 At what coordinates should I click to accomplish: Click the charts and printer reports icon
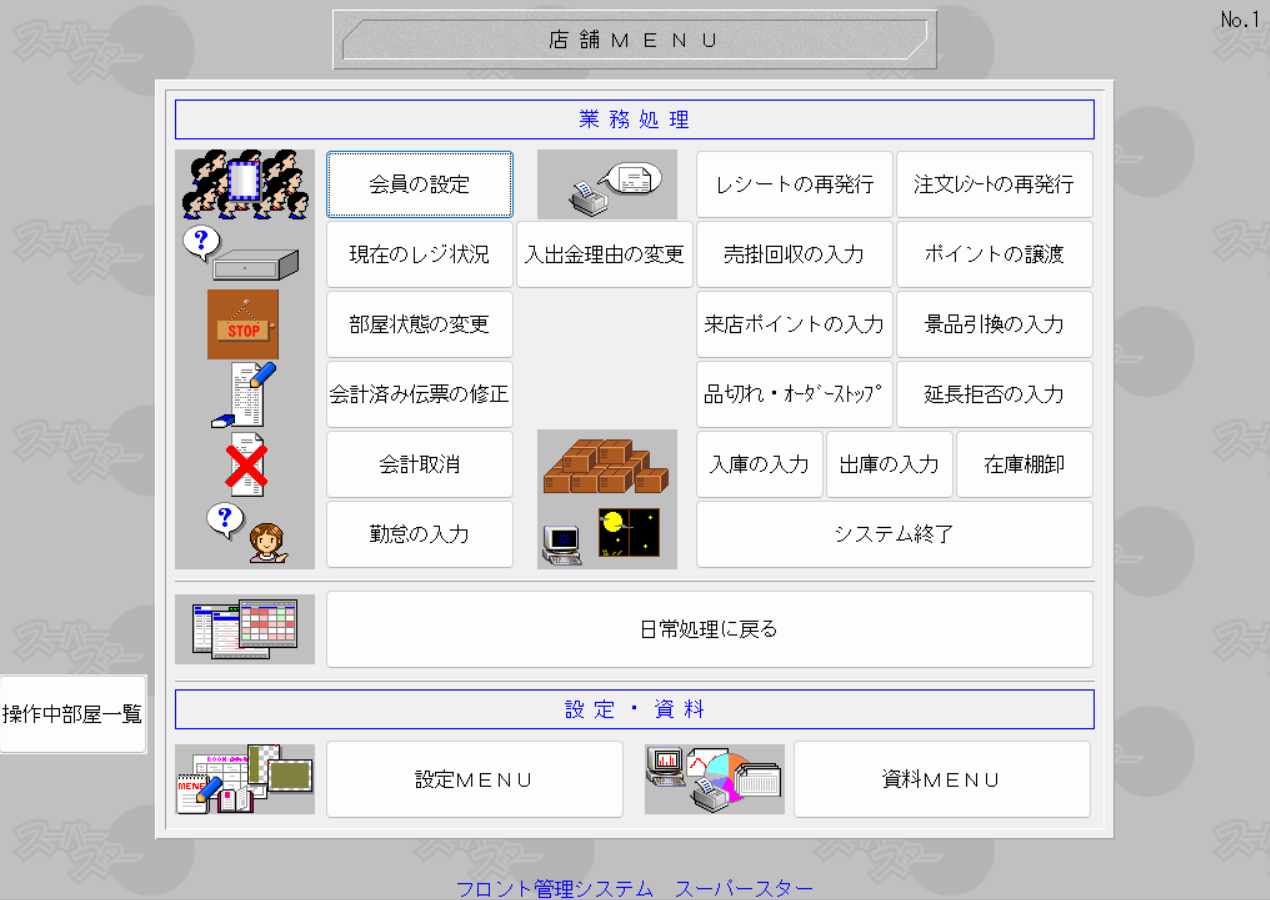[714, 779]
